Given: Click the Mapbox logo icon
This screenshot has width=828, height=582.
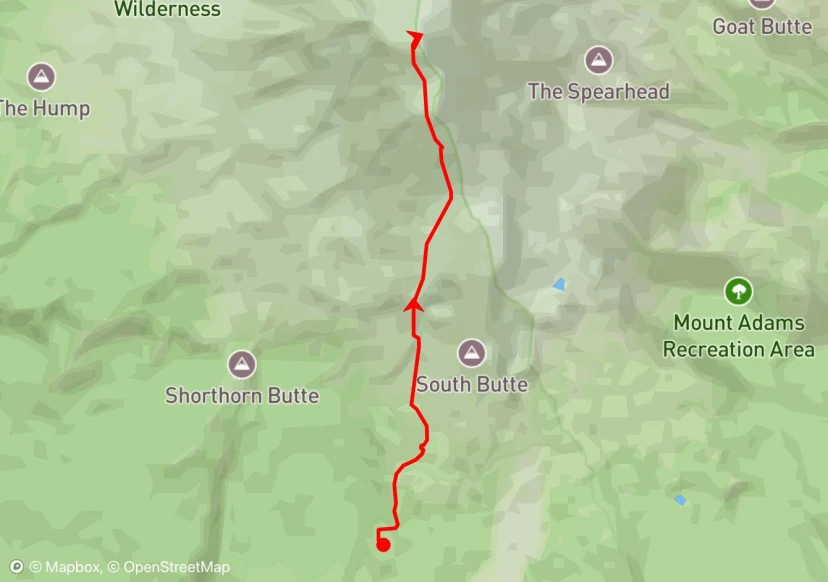Looking at the screenshot, I should pos(16,567).
